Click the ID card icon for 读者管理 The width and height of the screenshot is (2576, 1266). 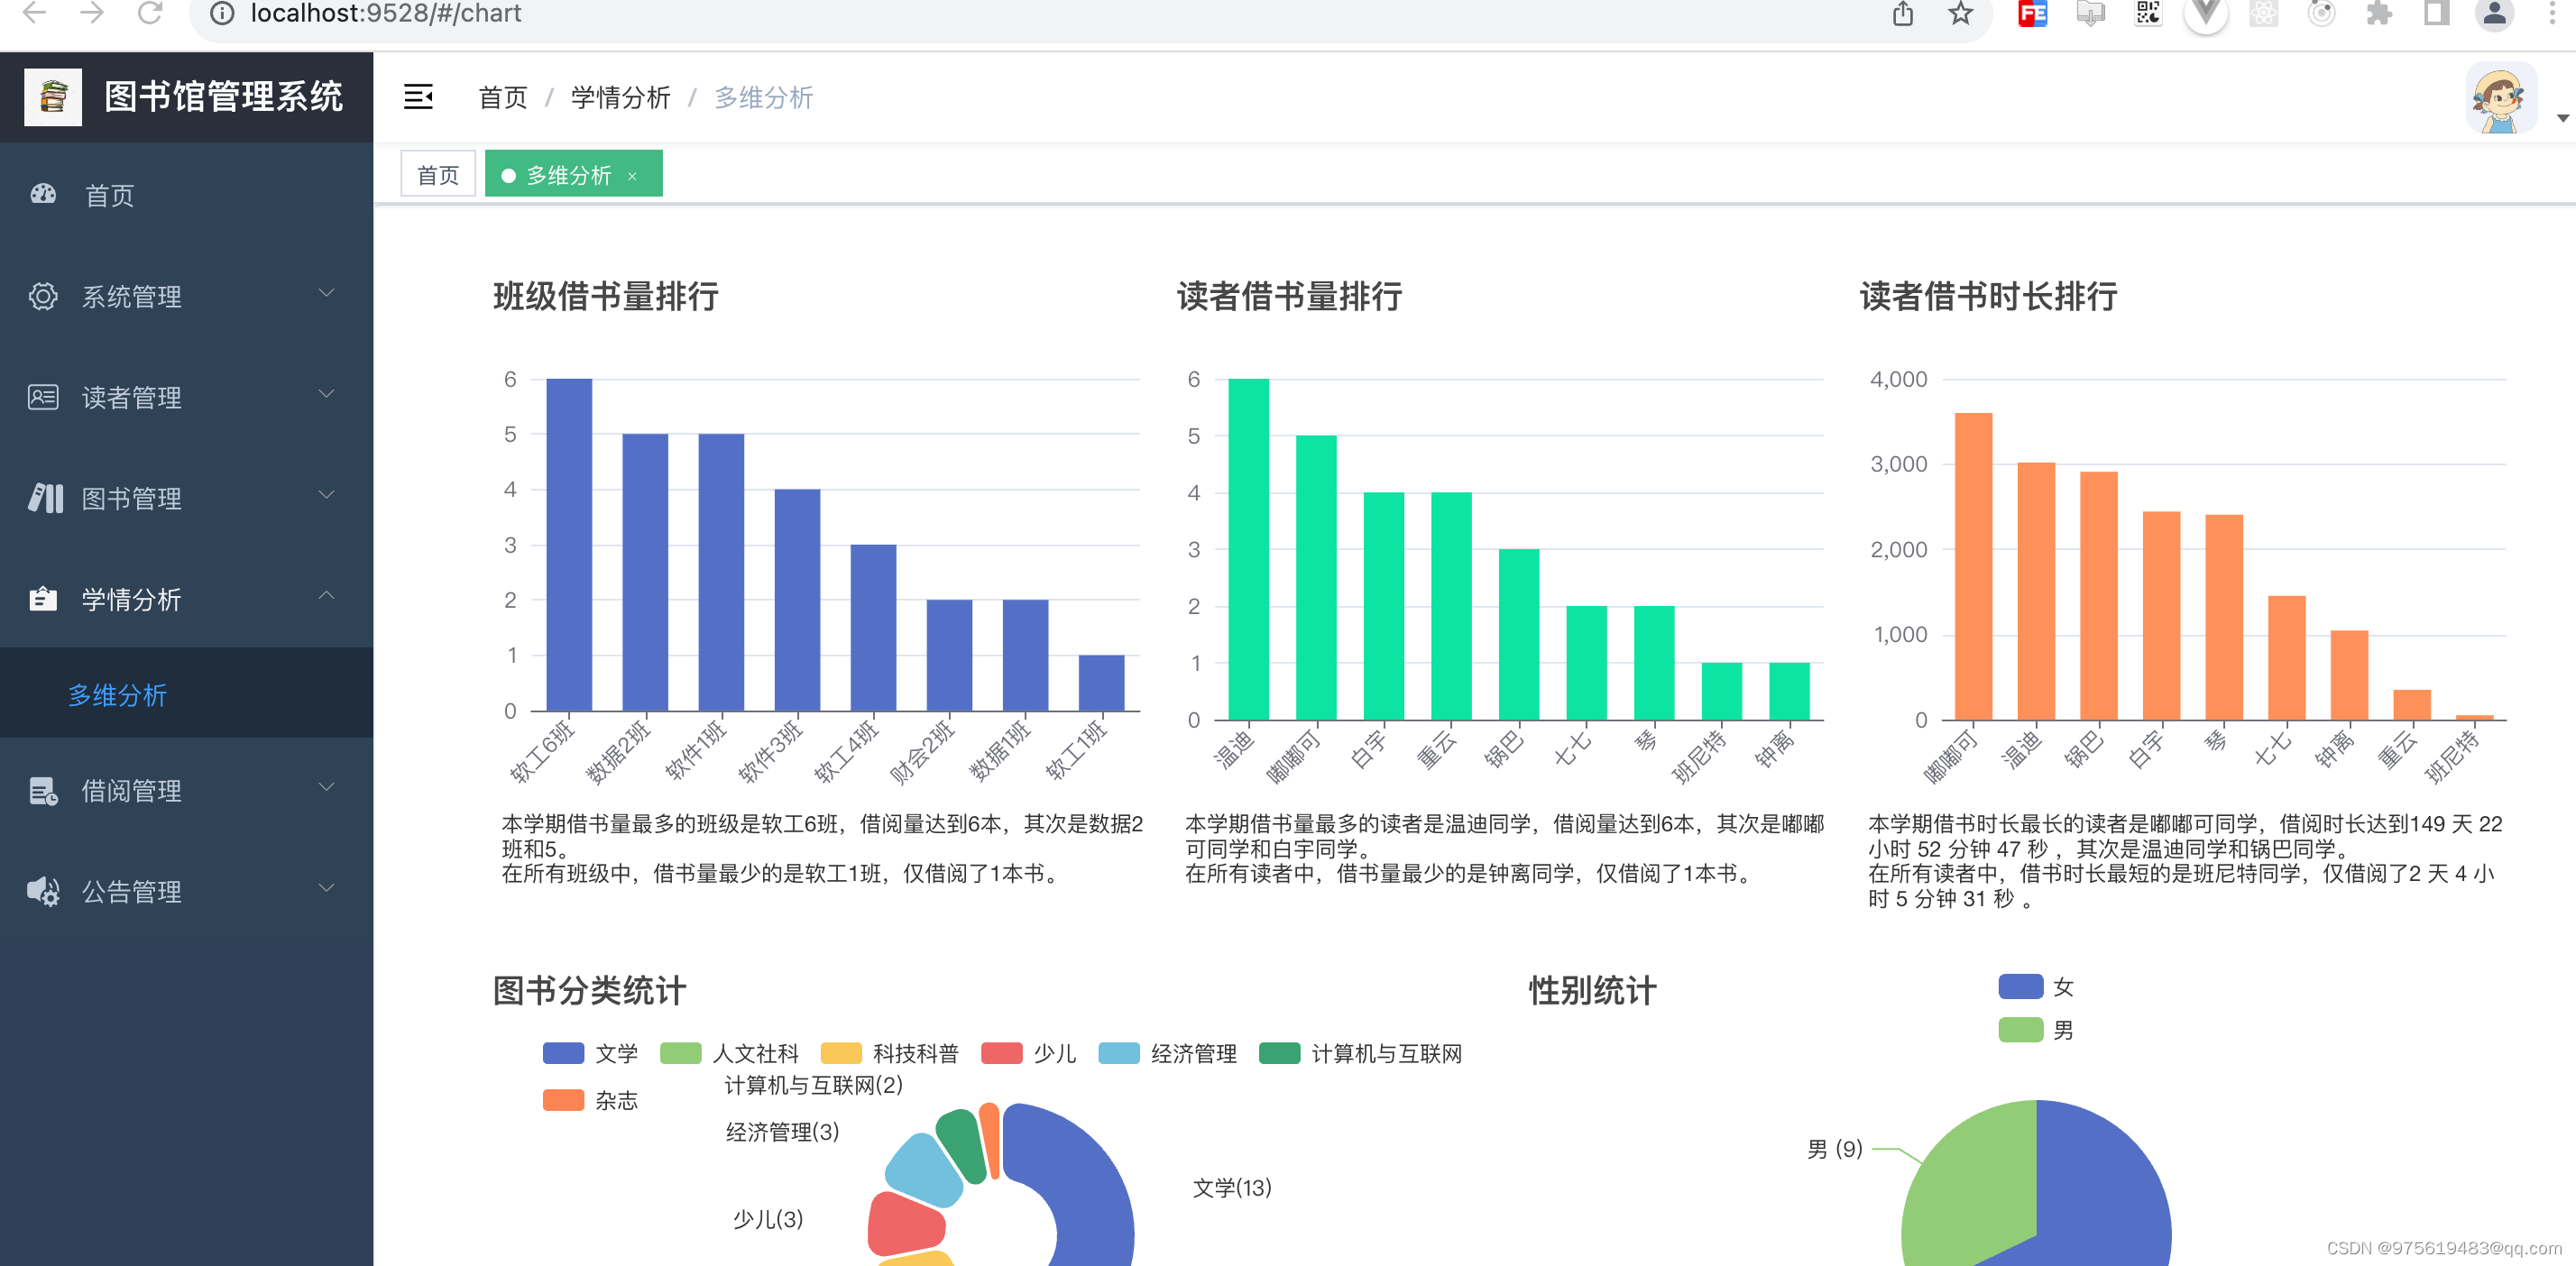pyautogui.click(x=43, y=397)
